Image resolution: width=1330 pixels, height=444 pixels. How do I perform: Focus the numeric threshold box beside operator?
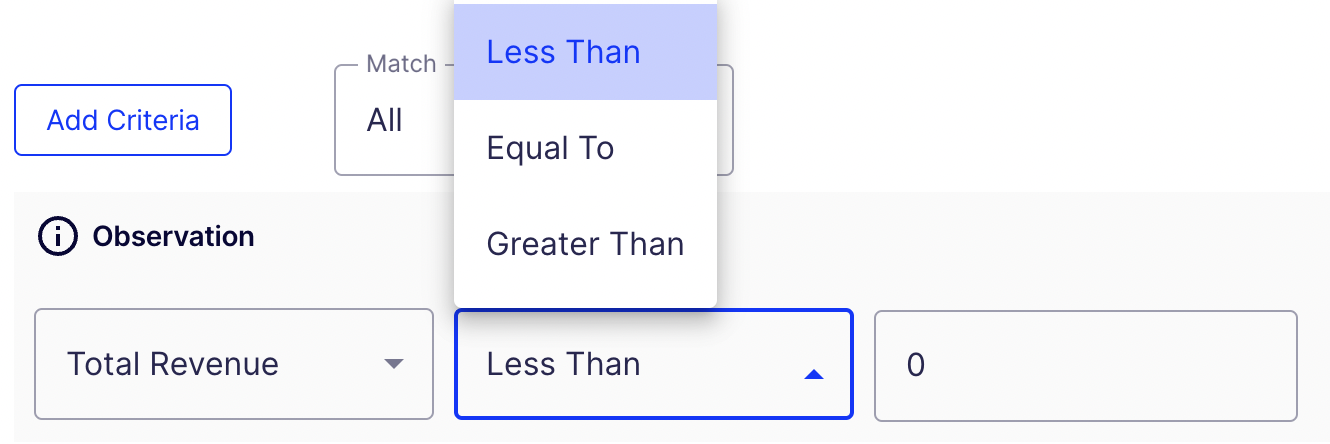[1086, 365]
